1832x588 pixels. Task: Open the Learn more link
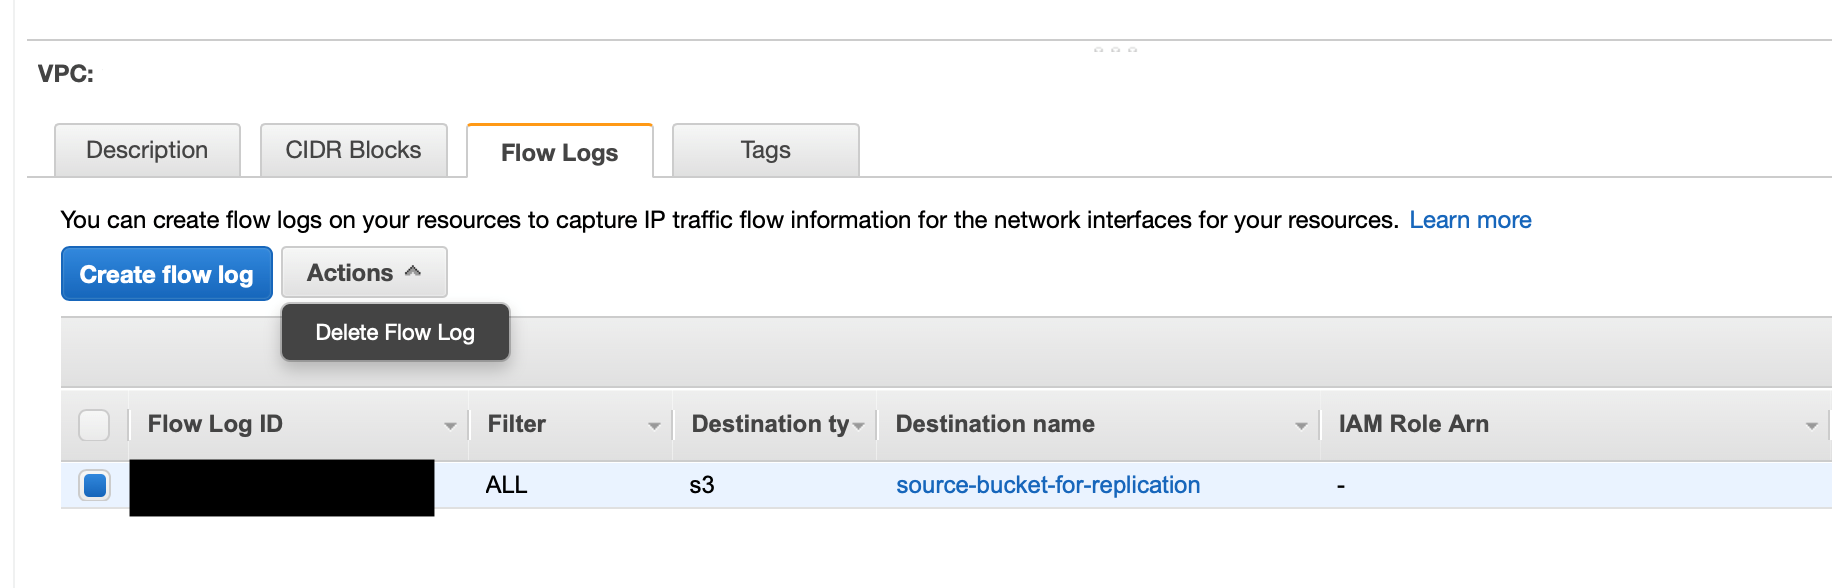pyautogui.click(x=1470, y=219)
